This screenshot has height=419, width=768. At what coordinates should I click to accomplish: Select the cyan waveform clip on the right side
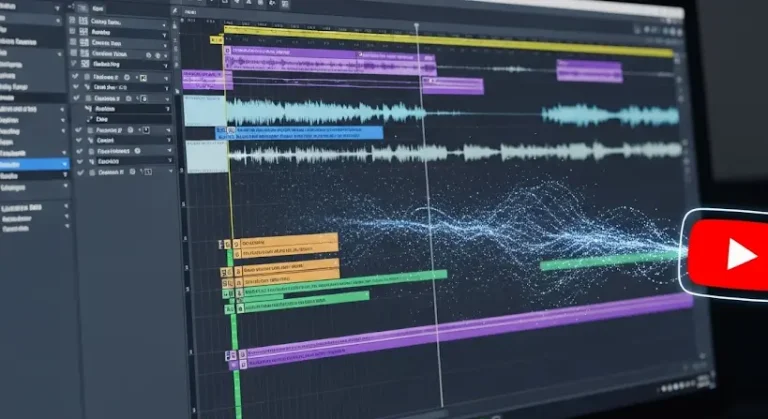tap(610, 115)
